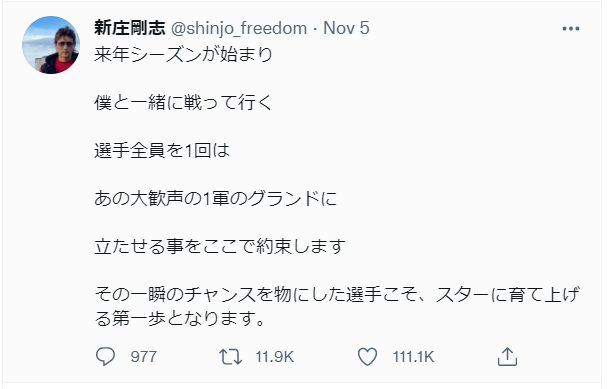Viewport: 616px width, 389px height.
Task: Open the @shinjo_freedom handle link
Action: 239,28
